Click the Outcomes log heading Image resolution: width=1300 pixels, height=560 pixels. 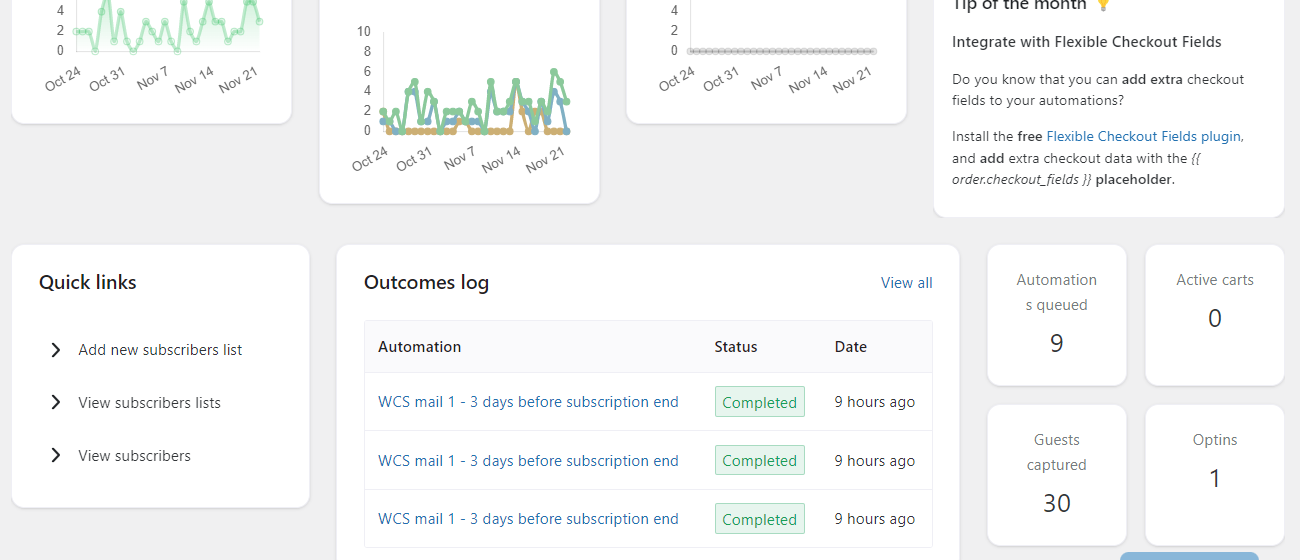426,283
